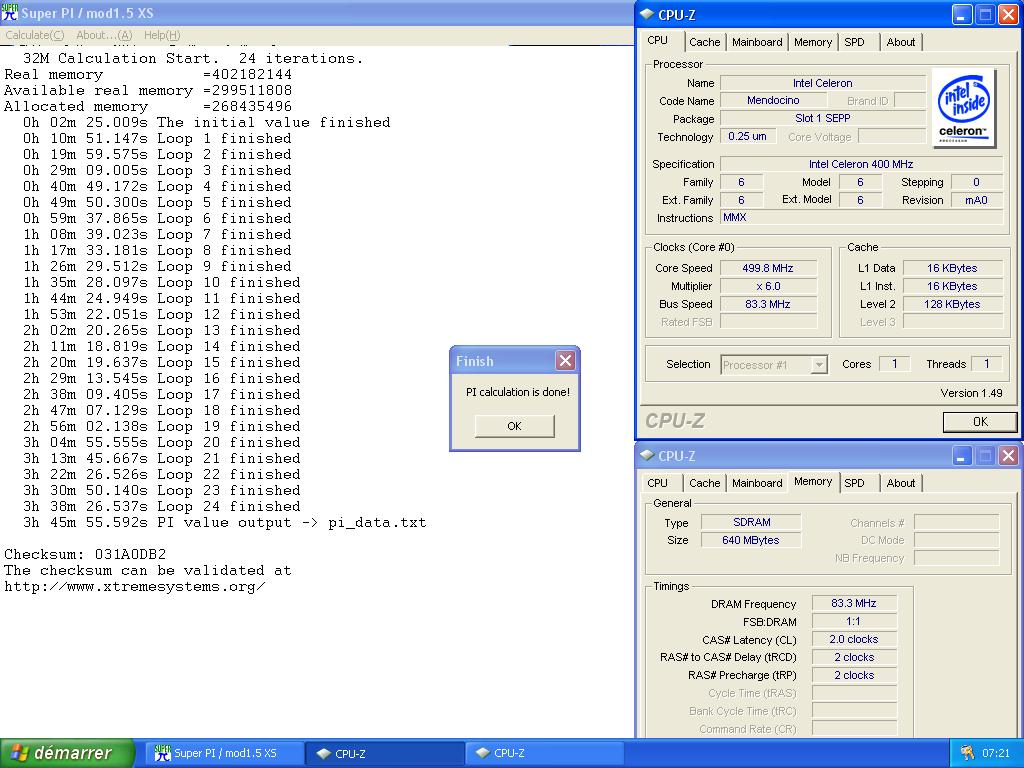The width and height of the screenshot is (1024, 768).
Task: Click the taskbar clock showing 07:21
Action: point(995,753)
